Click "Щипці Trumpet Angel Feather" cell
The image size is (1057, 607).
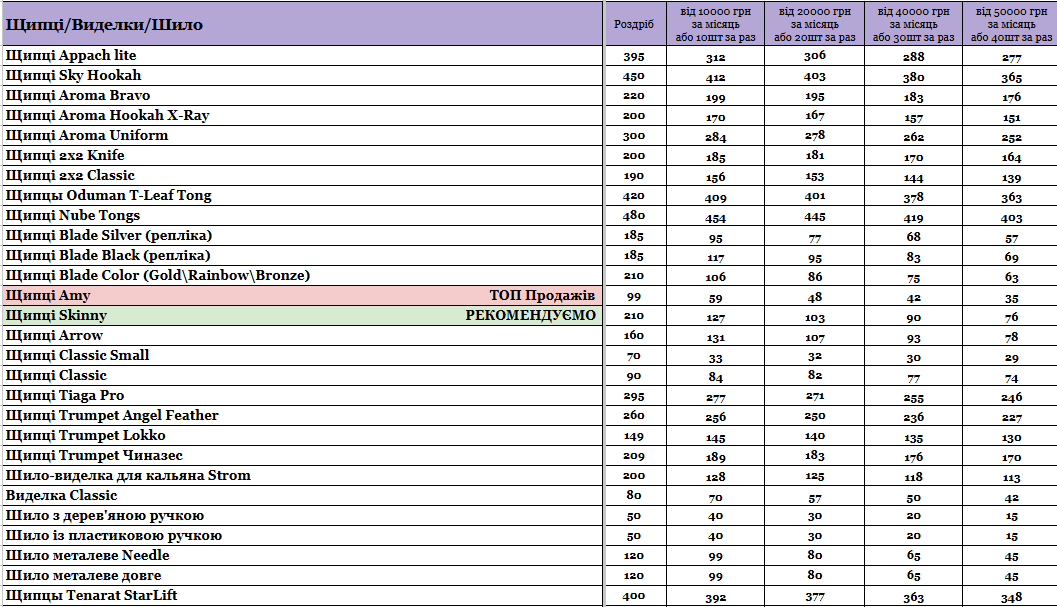111,416
